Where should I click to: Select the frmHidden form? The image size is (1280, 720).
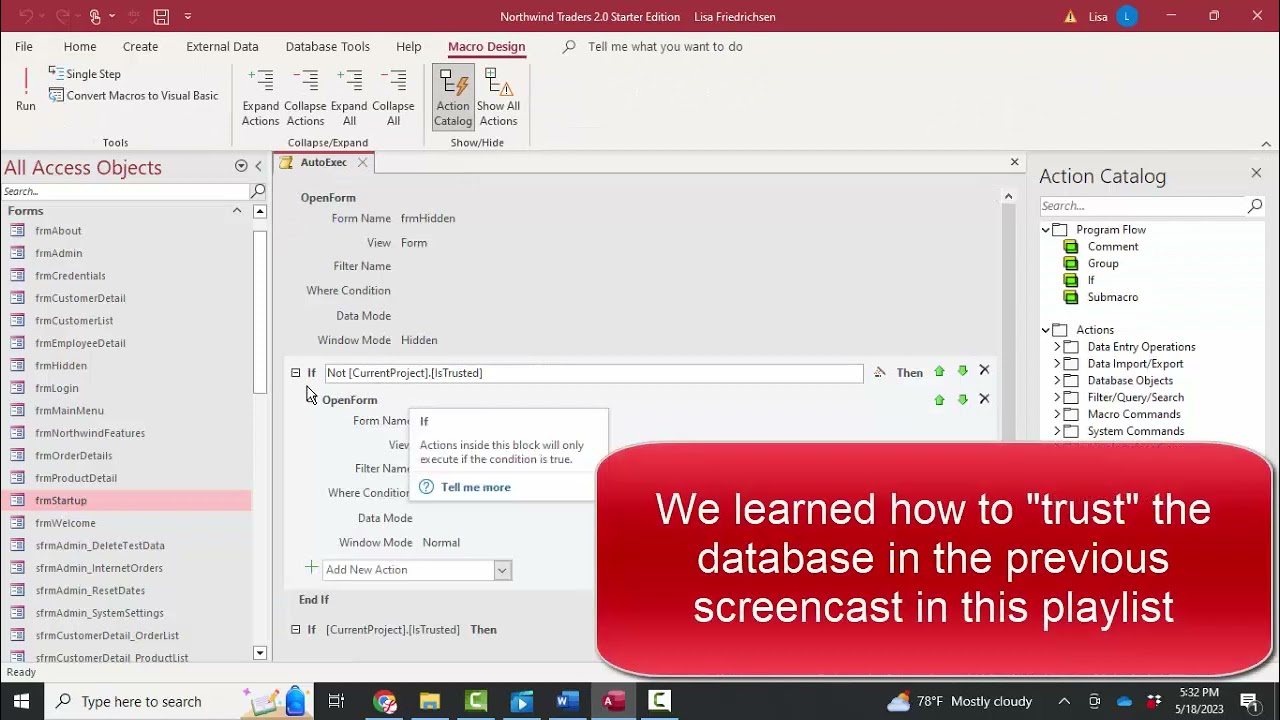pos(60,366)
